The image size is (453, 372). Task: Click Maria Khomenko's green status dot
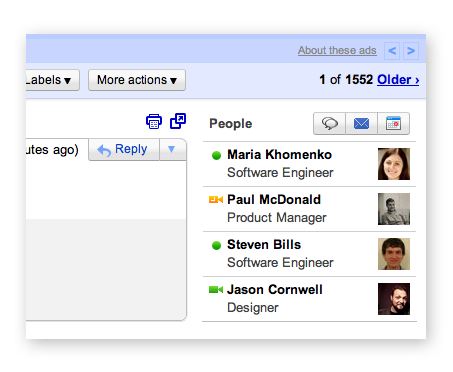(x=216, y=155)
